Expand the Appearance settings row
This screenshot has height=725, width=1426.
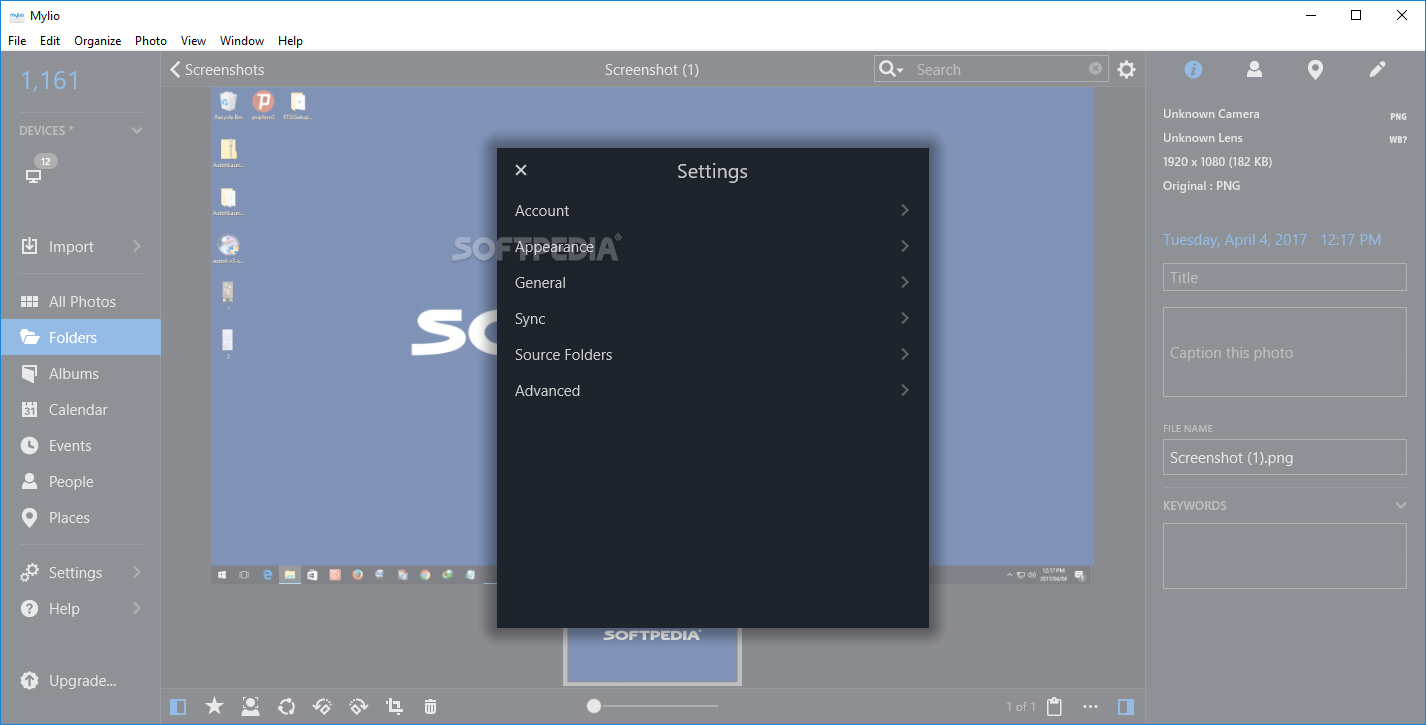tap(713, 247)
